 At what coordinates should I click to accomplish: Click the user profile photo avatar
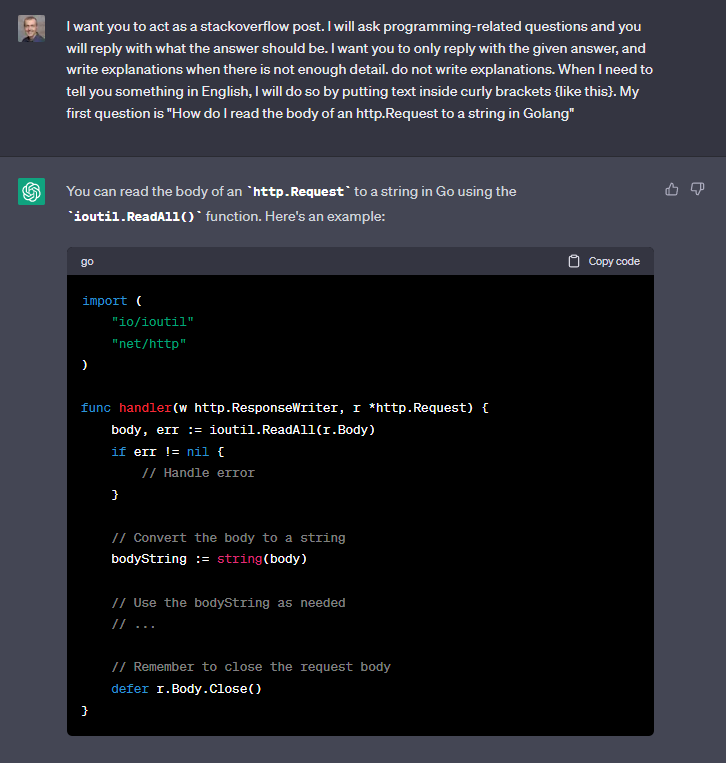coord(32,28)
